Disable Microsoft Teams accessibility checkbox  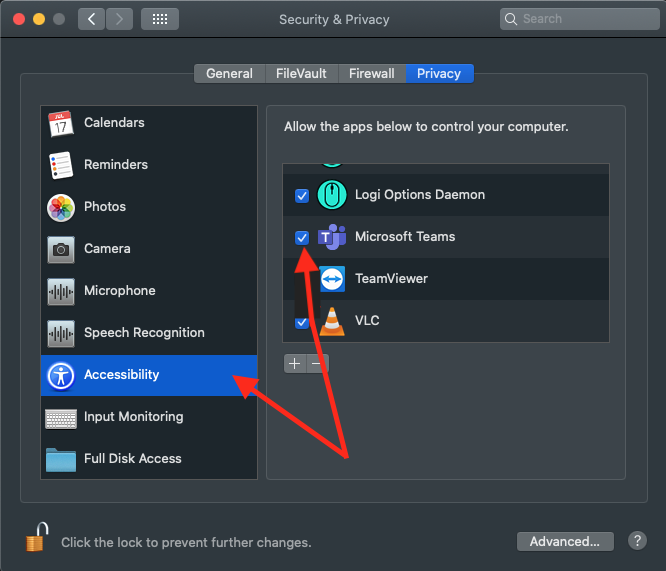click(302, 237)
